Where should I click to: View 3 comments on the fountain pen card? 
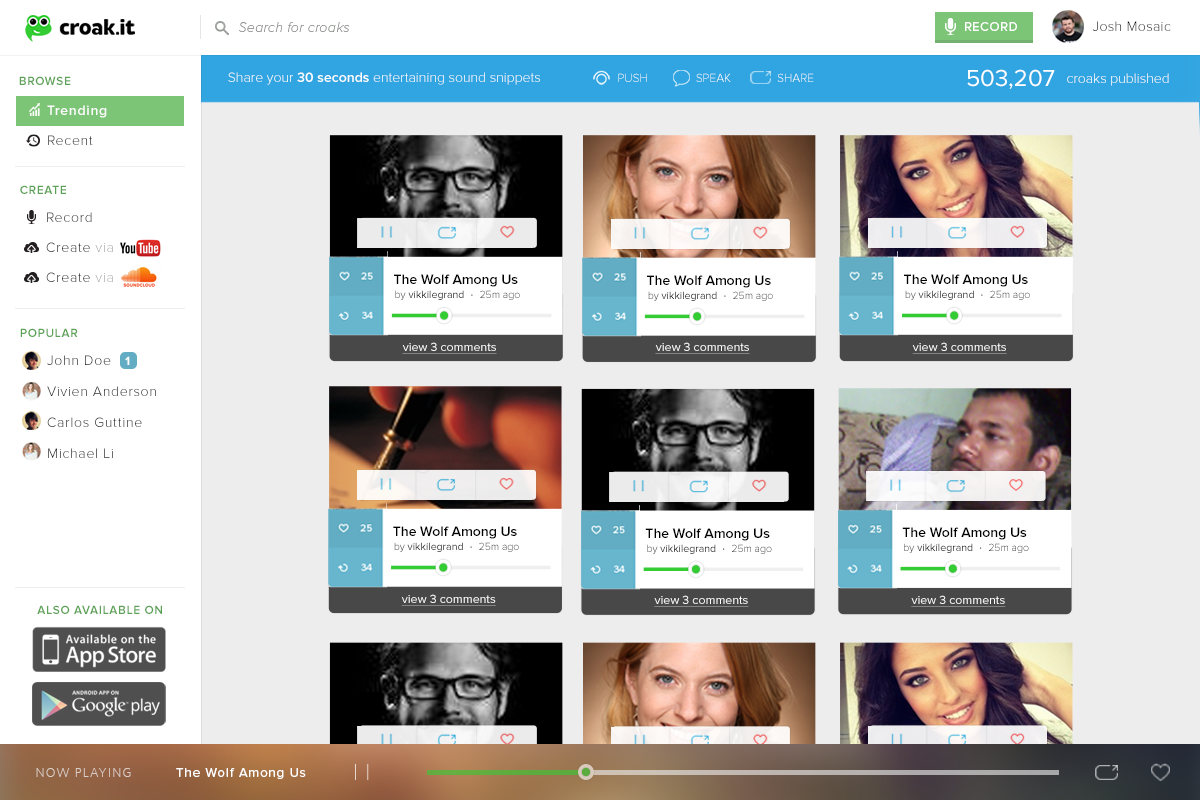pos(449,600)
